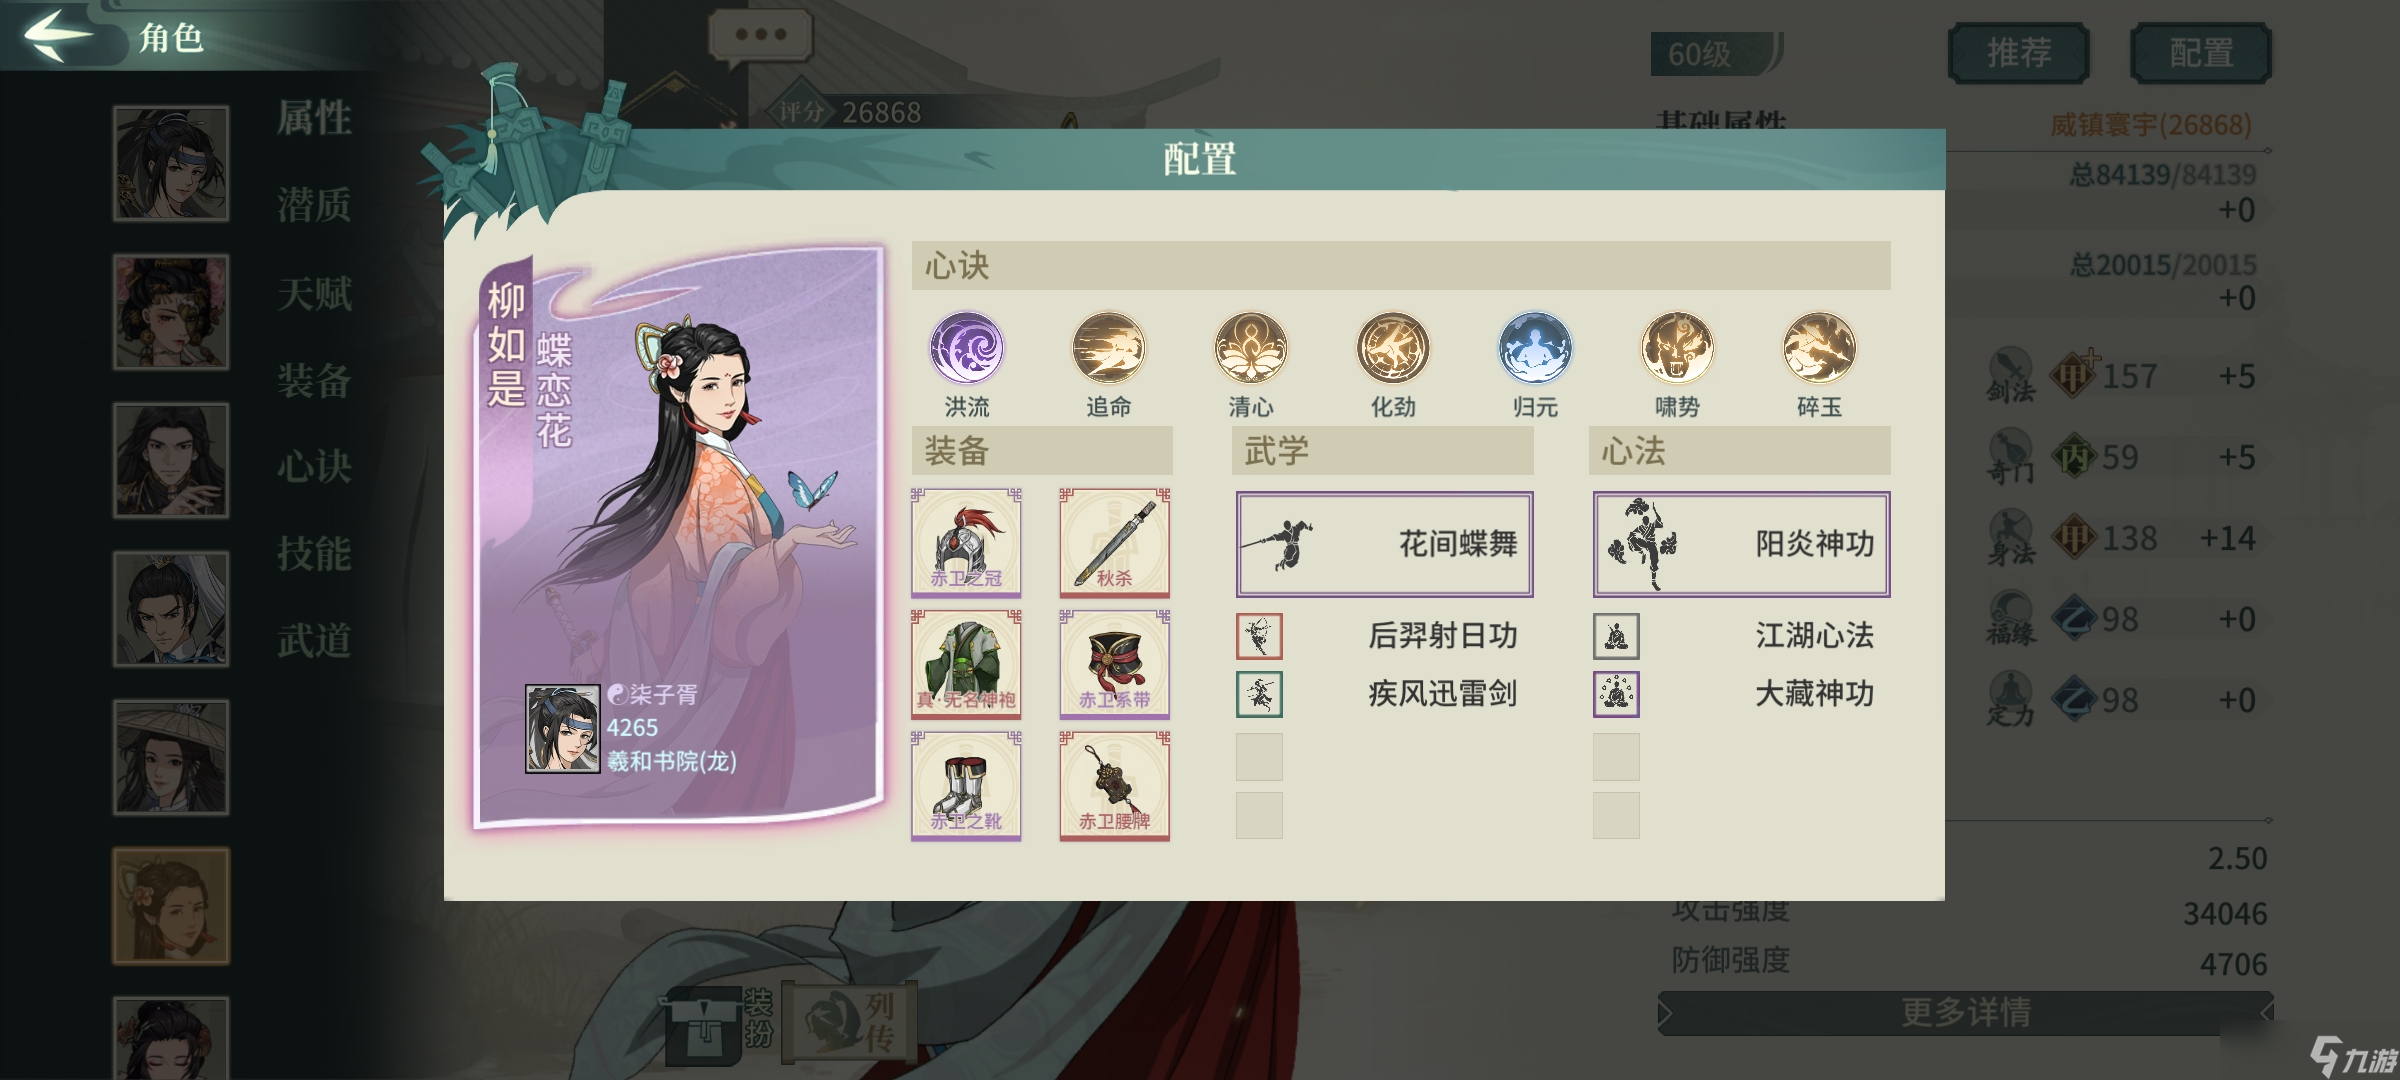The image size is (2400, 1080).
Task: Choose the 归元 blue technique icon
Action: [1534, 348]
